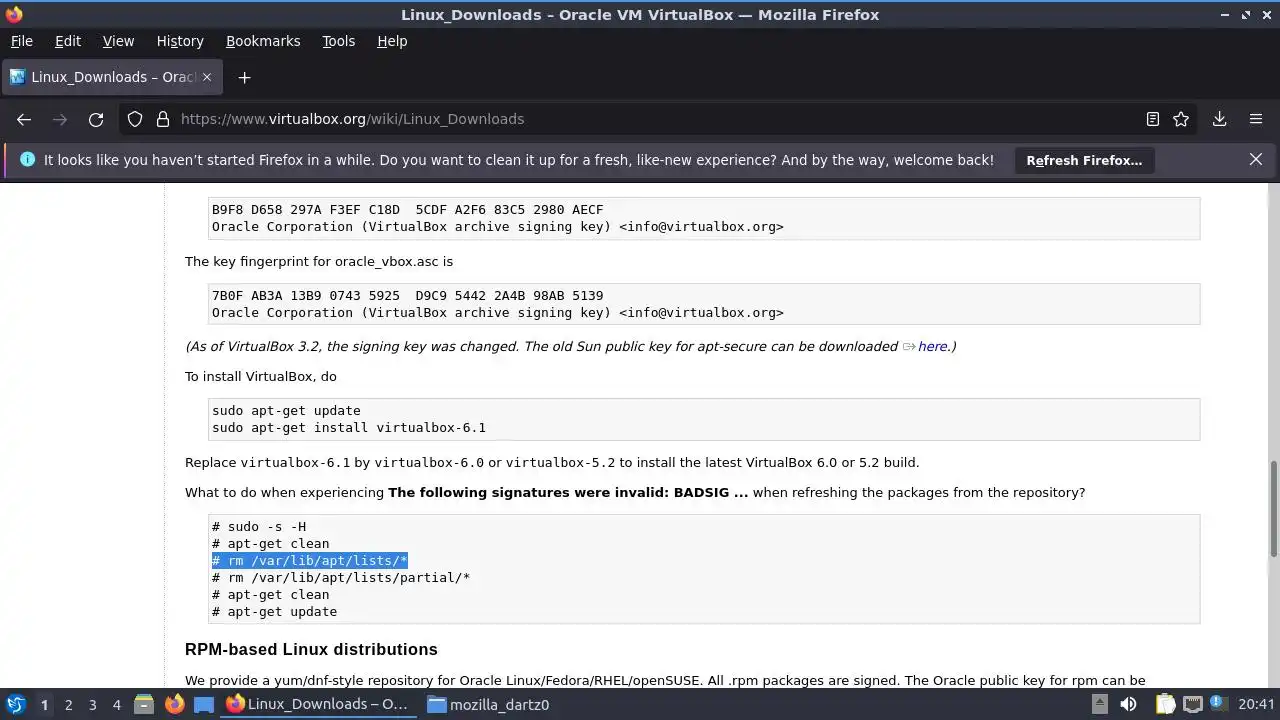Screen dimensions: 1280x720
Task: Switch to workspace 1
Action: click(x=44, y=705)
